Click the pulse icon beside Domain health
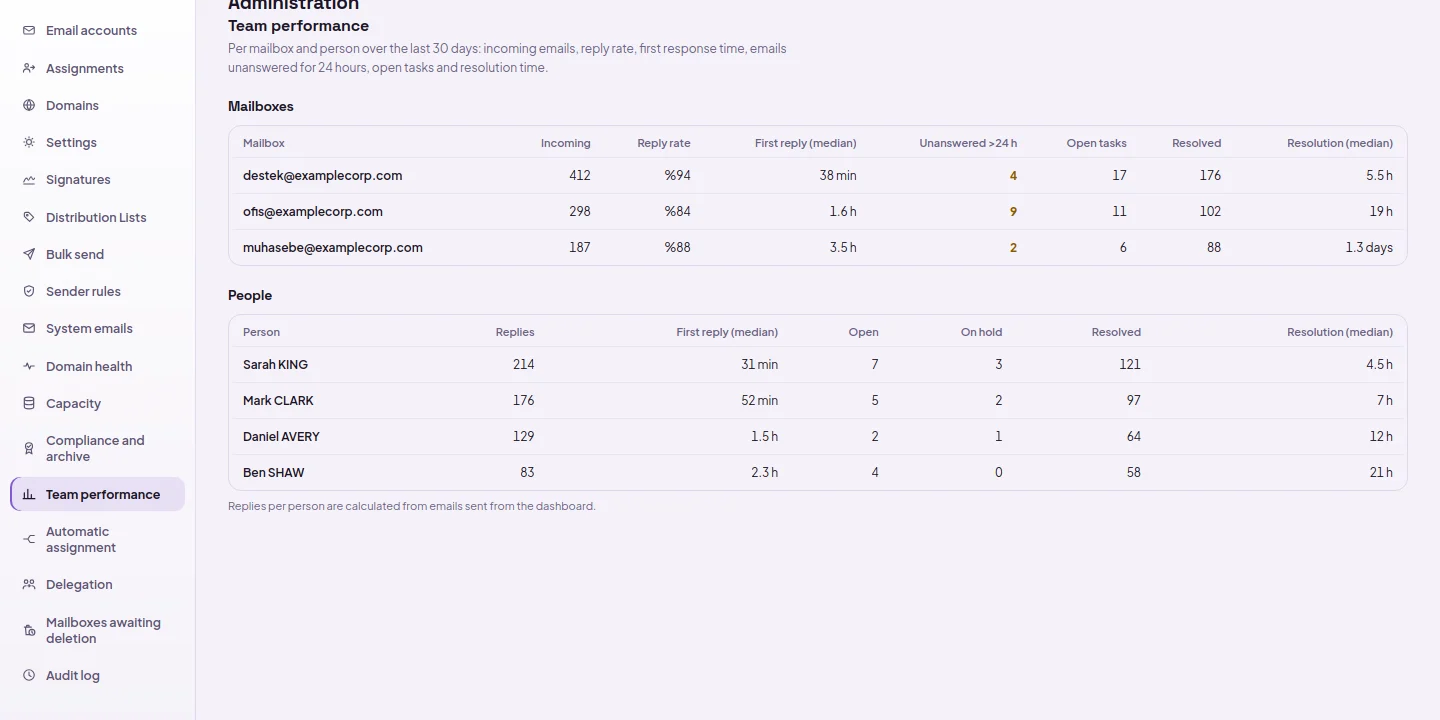Viewport: 1440px width, 720px height. point(29,366)
